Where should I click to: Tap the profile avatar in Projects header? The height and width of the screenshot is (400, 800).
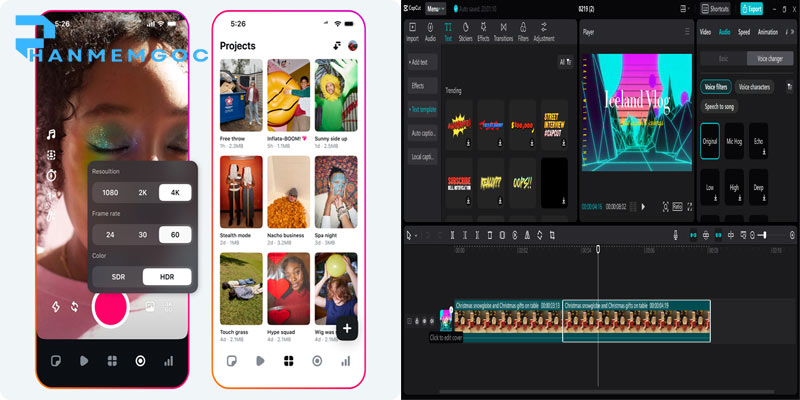pyautogui.click(x=353, y=46)
